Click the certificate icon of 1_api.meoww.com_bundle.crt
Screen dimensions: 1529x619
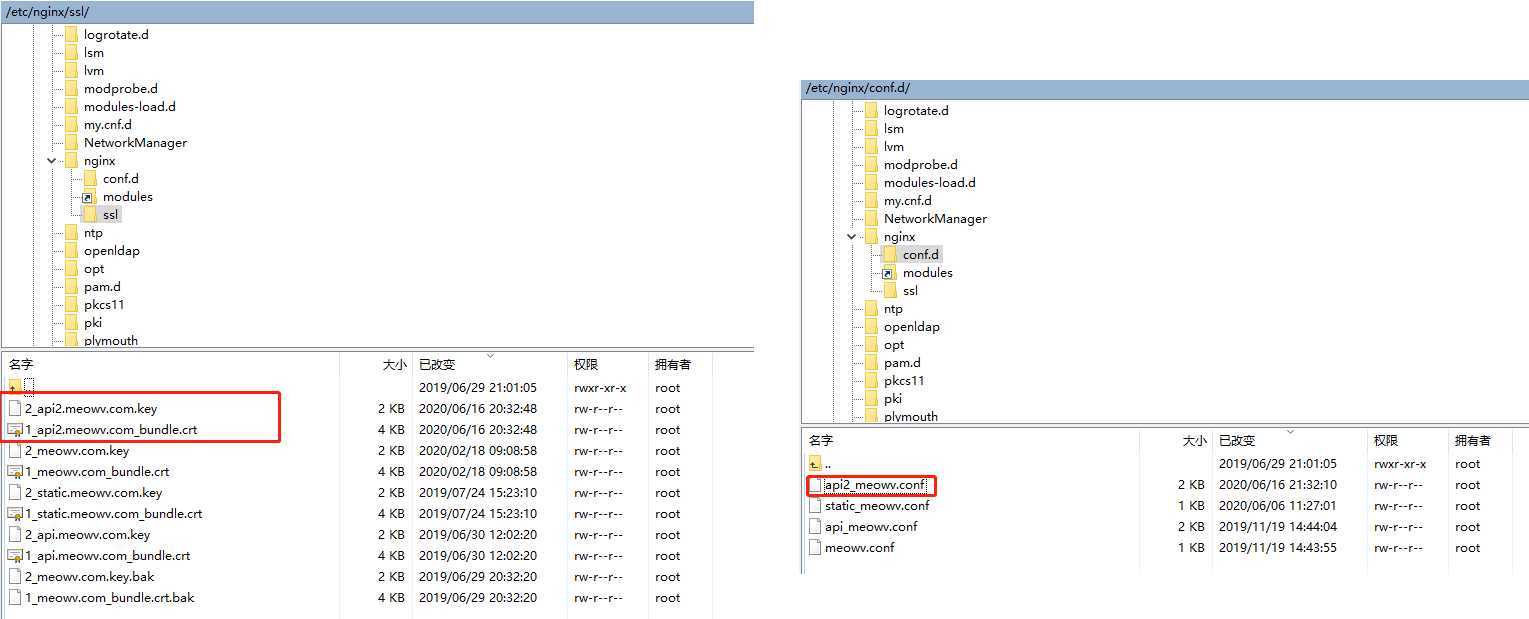click(14, 556)
